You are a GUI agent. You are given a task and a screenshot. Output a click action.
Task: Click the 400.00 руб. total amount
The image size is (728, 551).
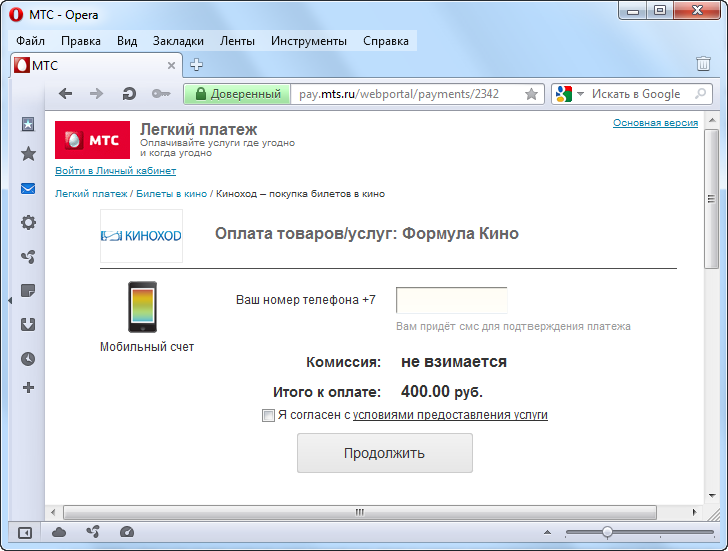(x=442, y=392)
